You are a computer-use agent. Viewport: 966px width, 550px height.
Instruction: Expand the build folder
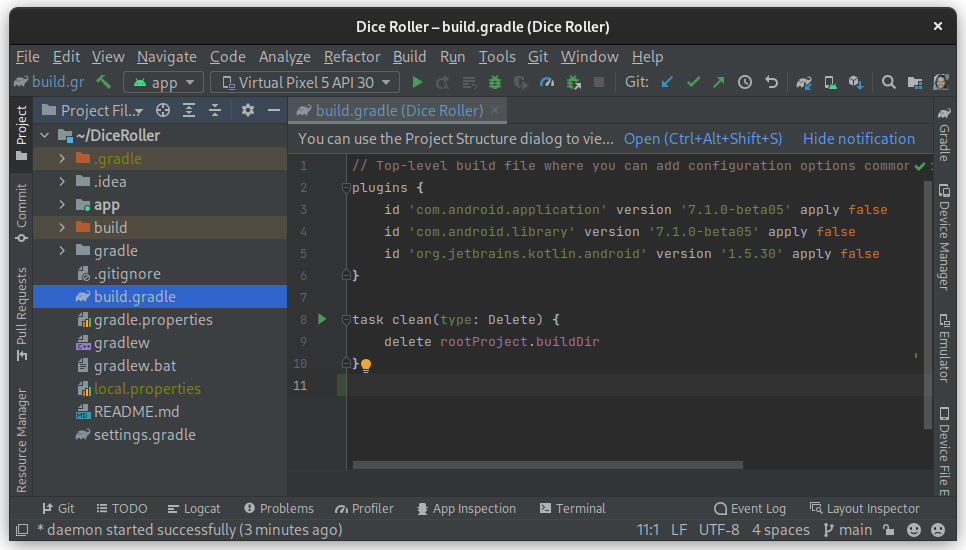point(62,227)
